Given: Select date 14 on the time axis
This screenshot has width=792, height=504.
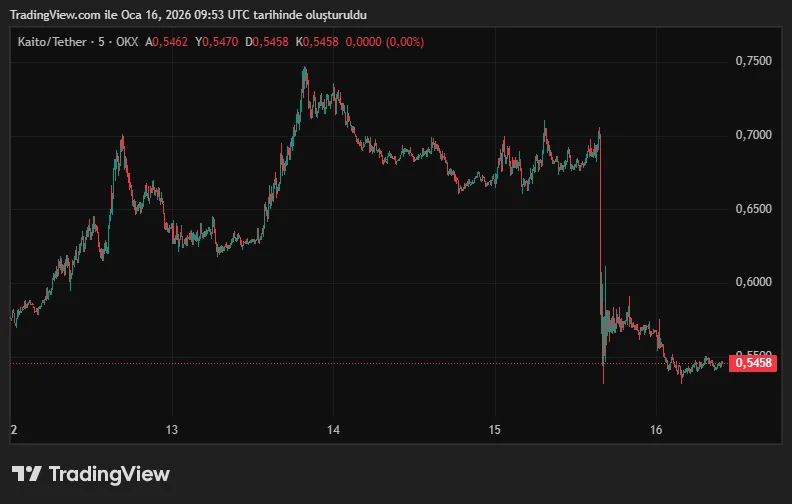Looking at the screenshot, I should (333, 430).
